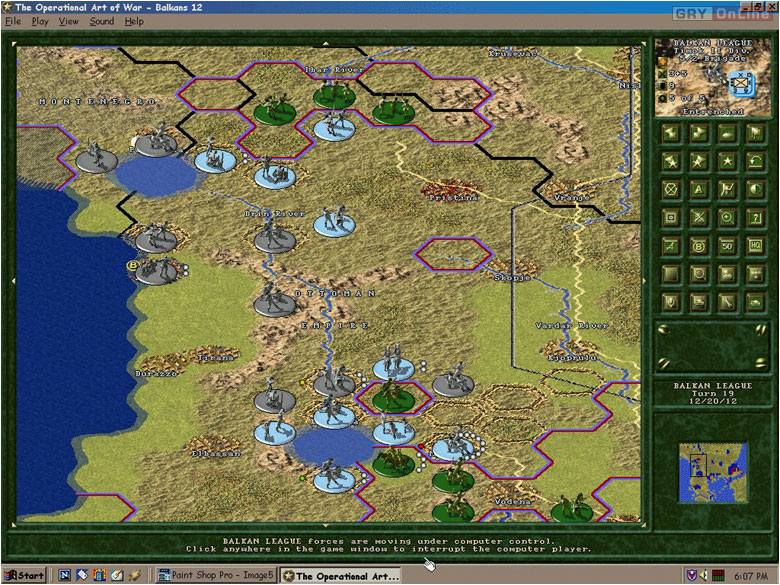
Task: Click the Skopje city label
Action: (x=512, y=277)
